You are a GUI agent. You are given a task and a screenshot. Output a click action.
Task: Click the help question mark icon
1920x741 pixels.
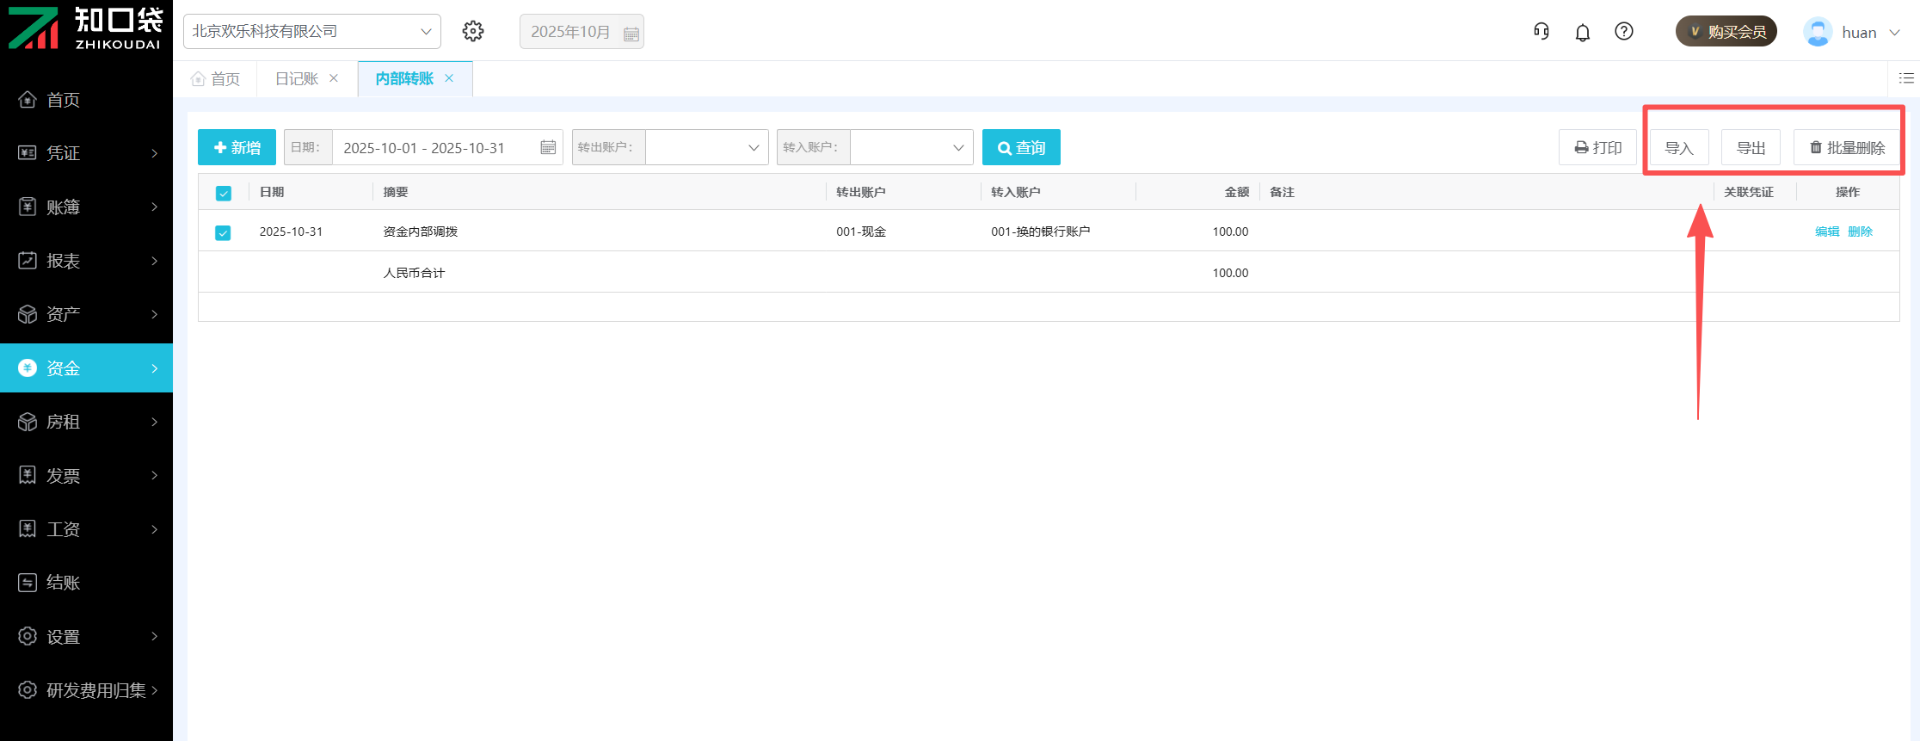click(1624, 31)
